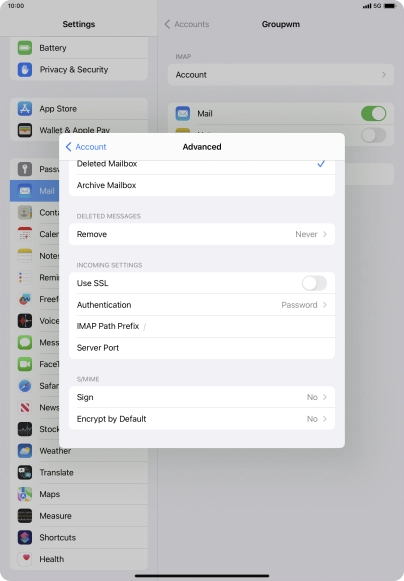Screen dimensions: 404x581
Task: Open the Battery settings icon
Action: 24,48
